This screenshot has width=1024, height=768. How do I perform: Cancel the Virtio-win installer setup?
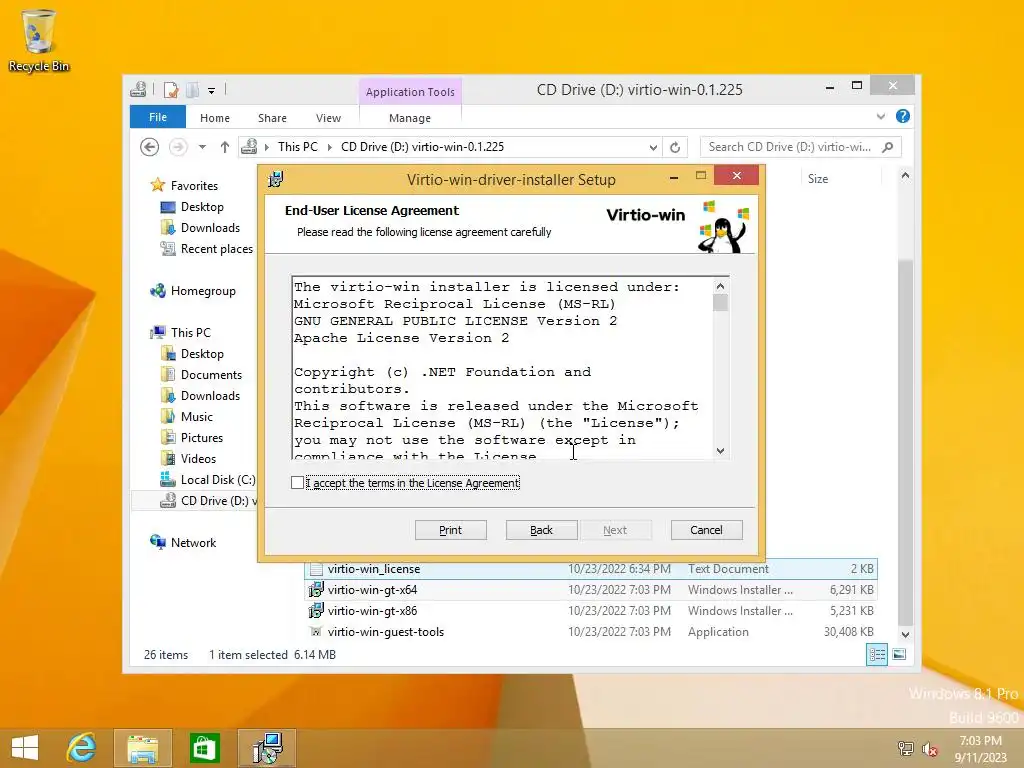707,530
